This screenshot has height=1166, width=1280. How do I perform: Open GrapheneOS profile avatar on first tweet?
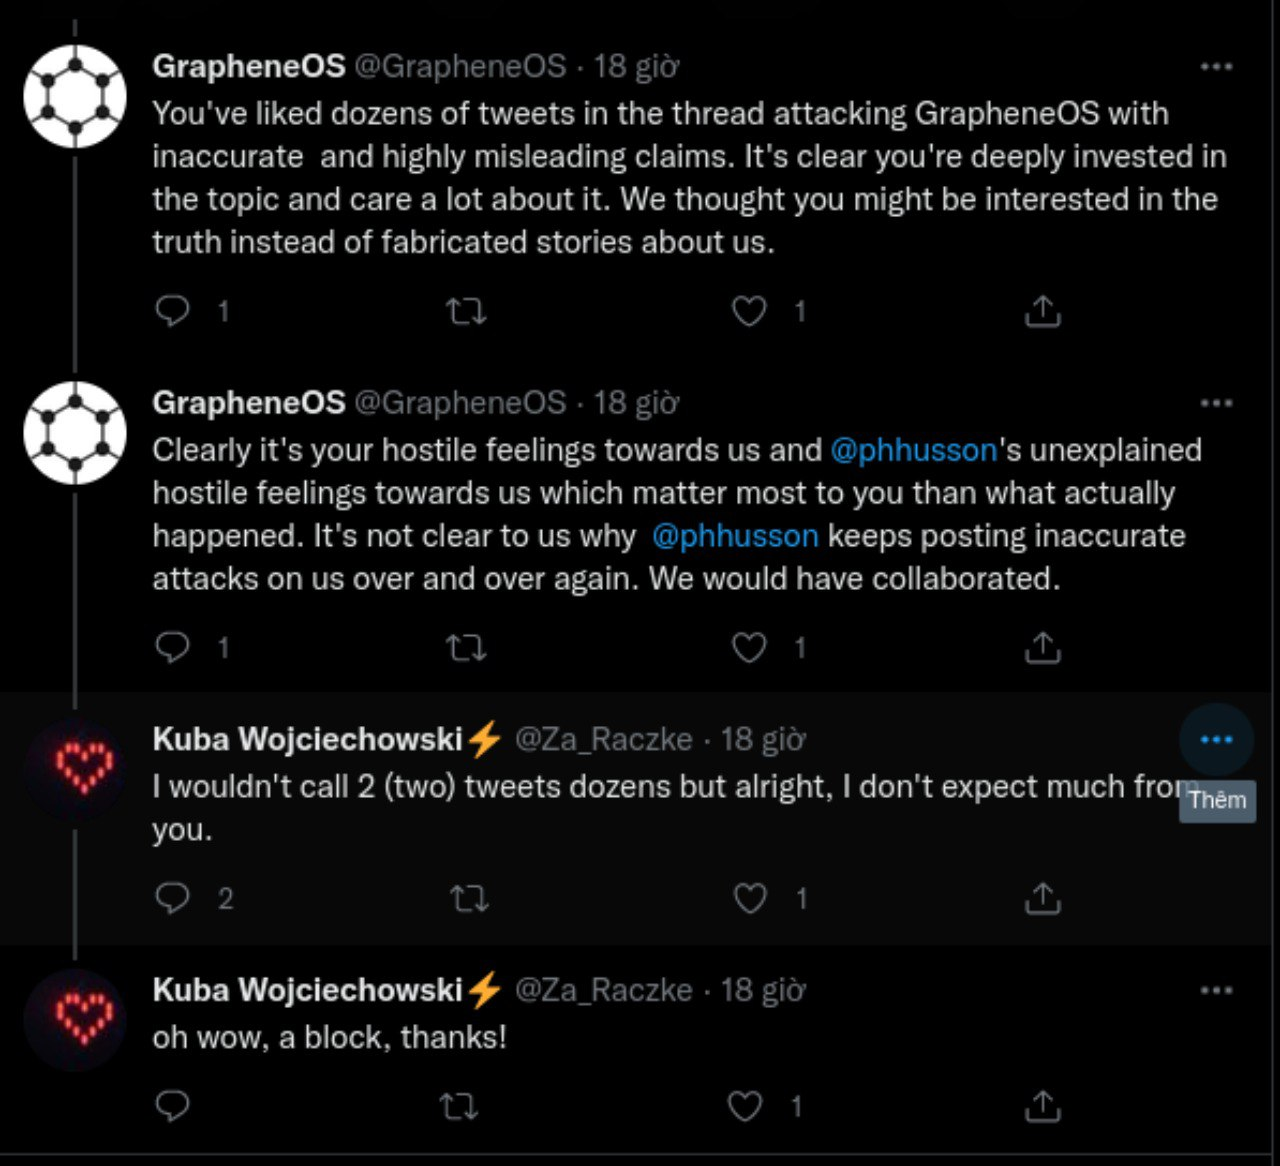(75, 96)
